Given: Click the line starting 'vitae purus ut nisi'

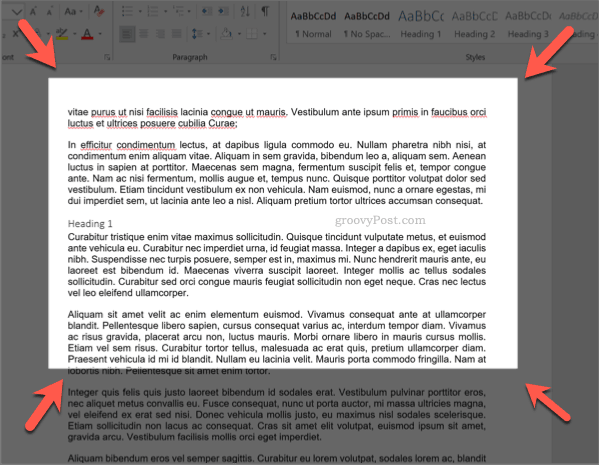Looking at the screenshot, I should point(277,112).
